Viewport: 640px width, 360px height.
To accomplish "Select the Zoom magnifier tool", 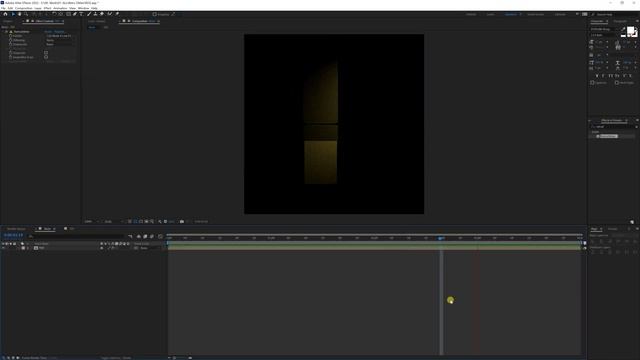I will click(x=26, y=14).
